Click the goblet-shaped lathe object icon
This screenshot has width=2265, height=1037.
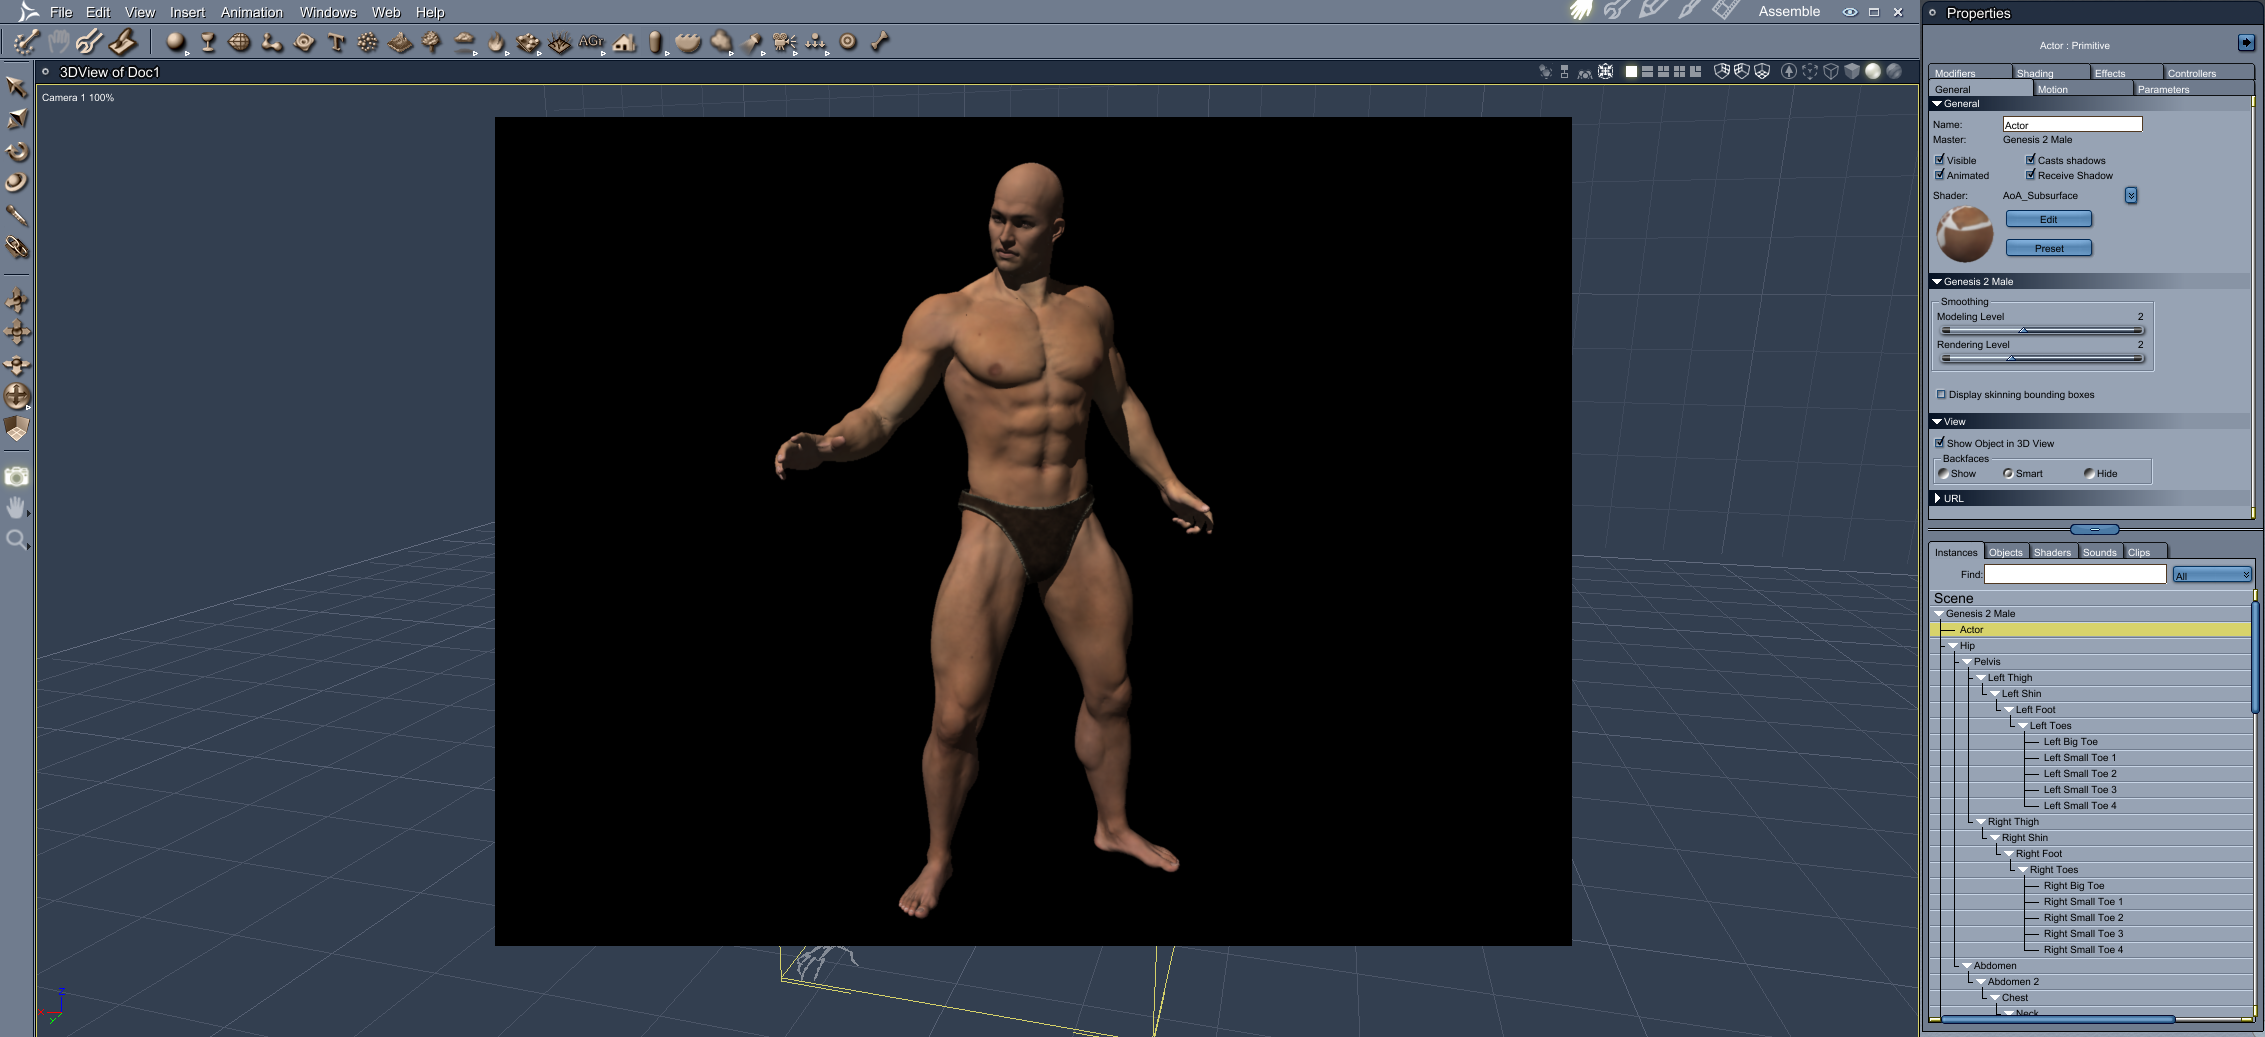click(208, 42)
